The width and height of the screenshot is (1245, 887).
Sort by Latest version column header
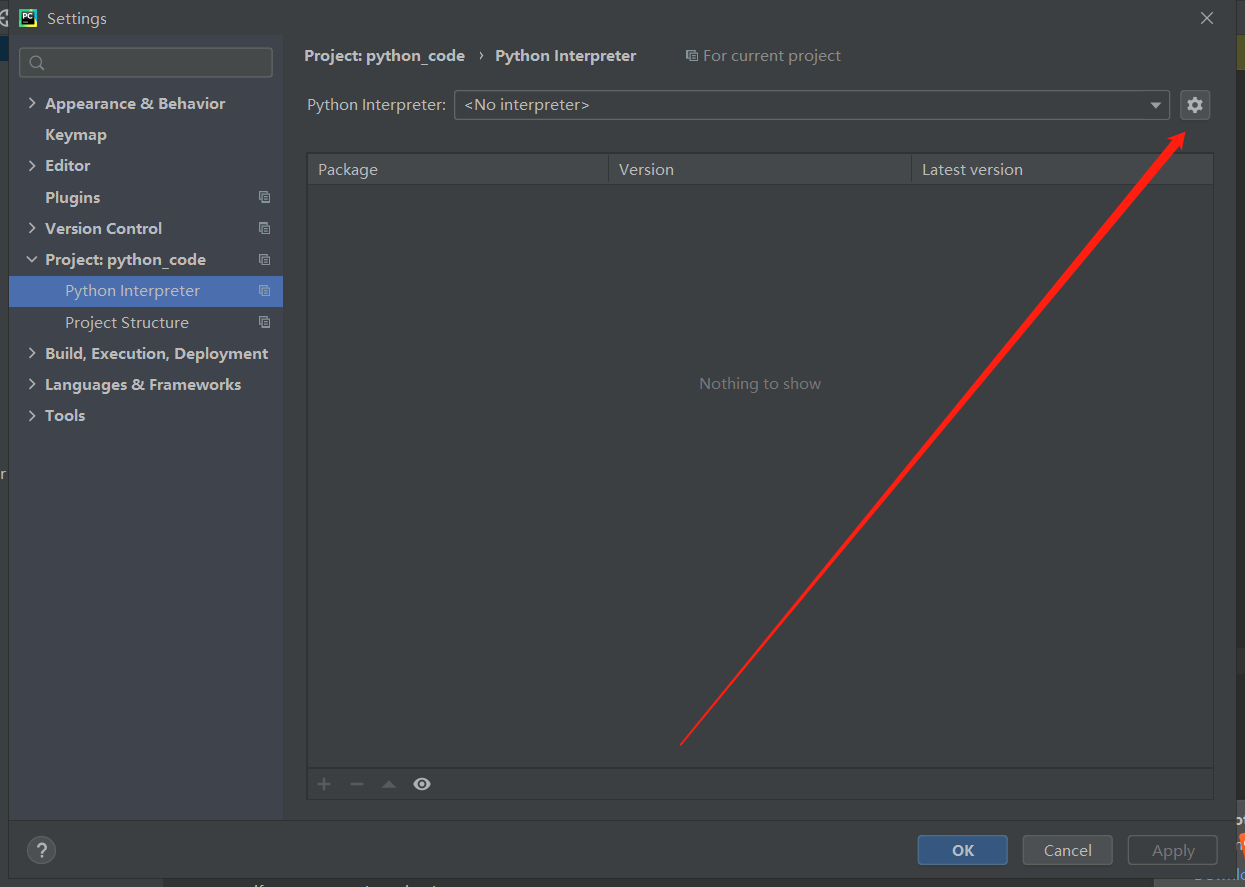(1062, 169)
